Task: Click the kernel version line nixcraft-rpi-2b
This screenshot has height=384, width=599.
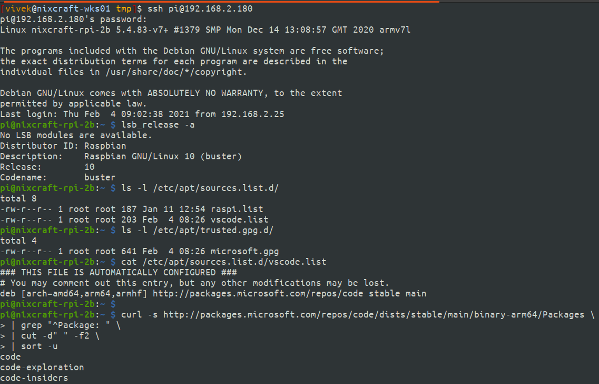Action: (205, 30)
